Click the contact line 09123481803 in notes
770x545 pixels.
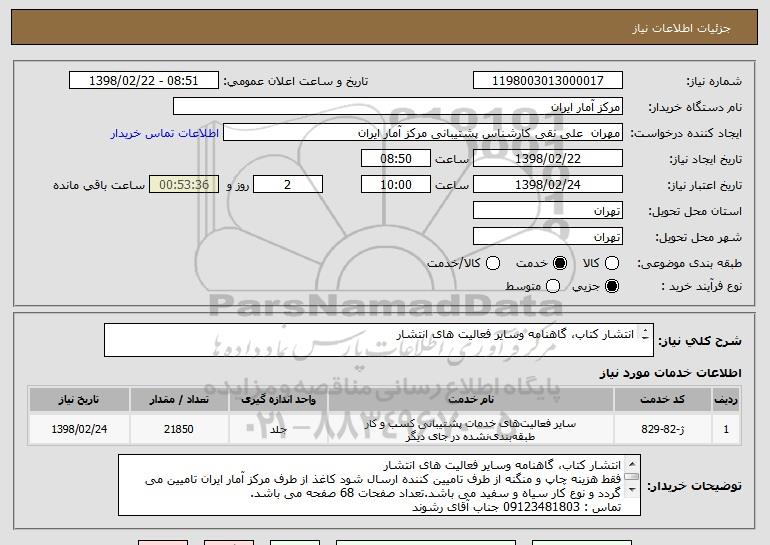(x=517, y=507)
